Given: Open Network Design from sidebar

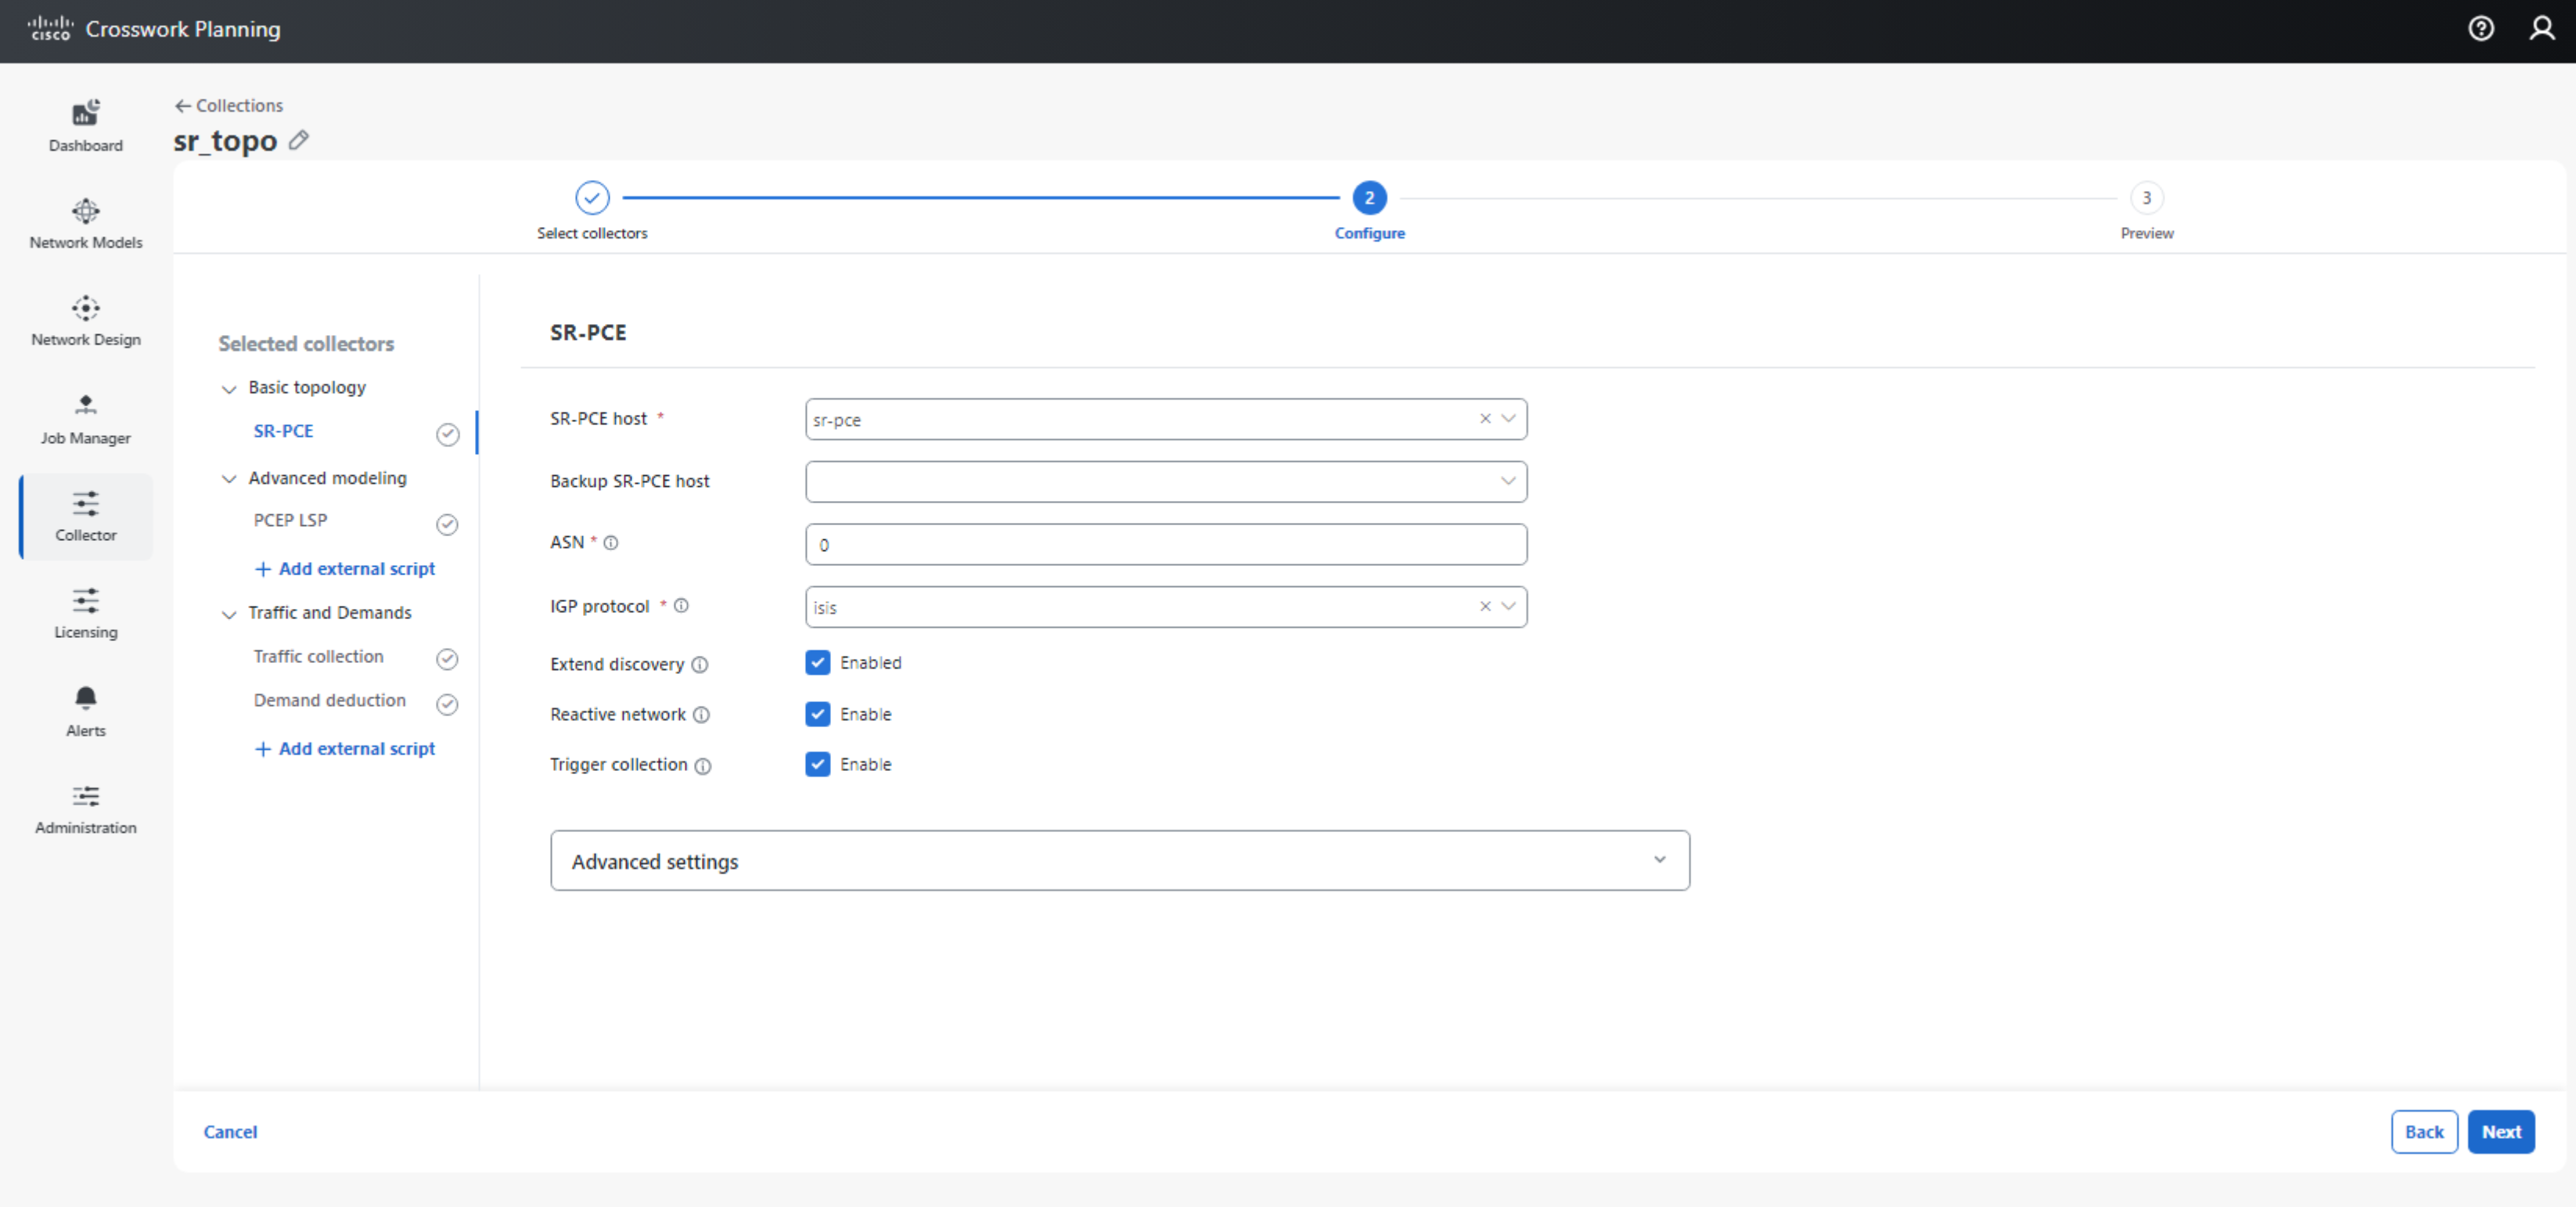Looking at the screenshot, I should 86,321.
